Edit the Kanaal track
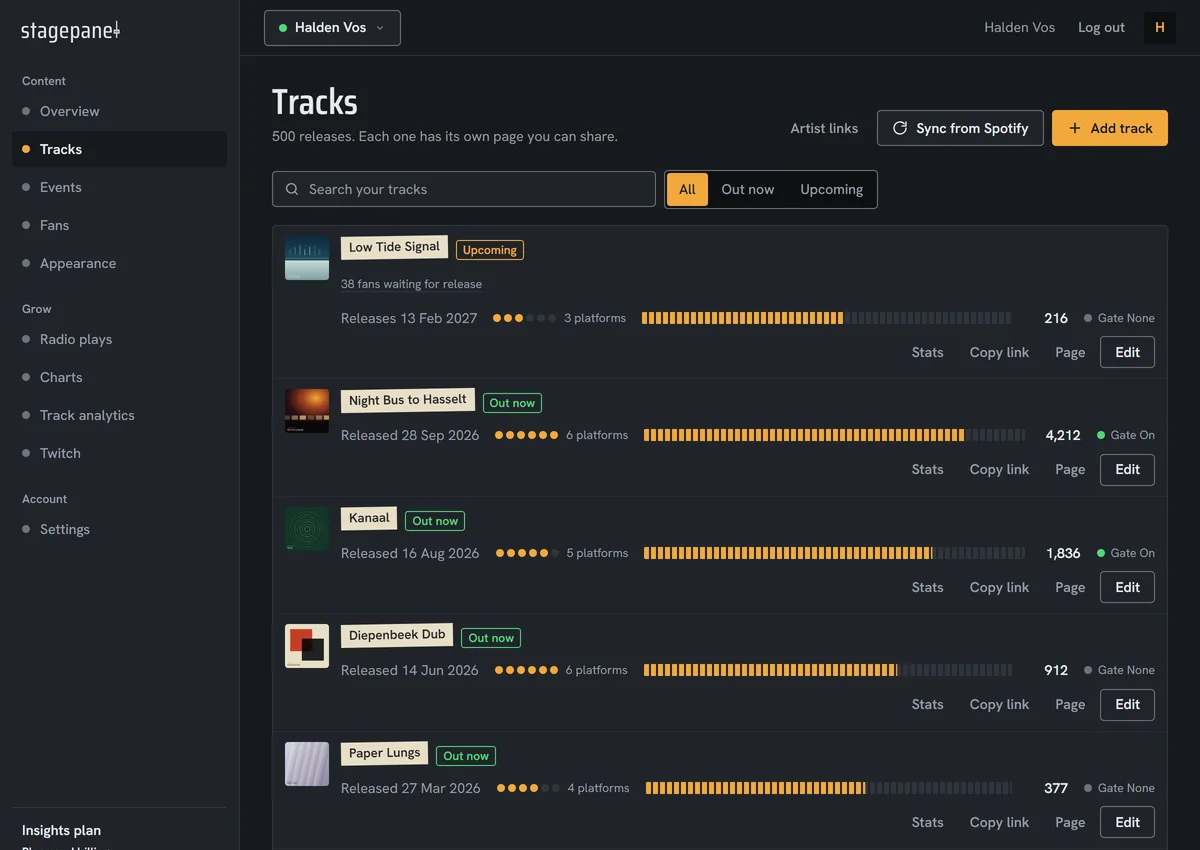 [x=1127, y=587]
